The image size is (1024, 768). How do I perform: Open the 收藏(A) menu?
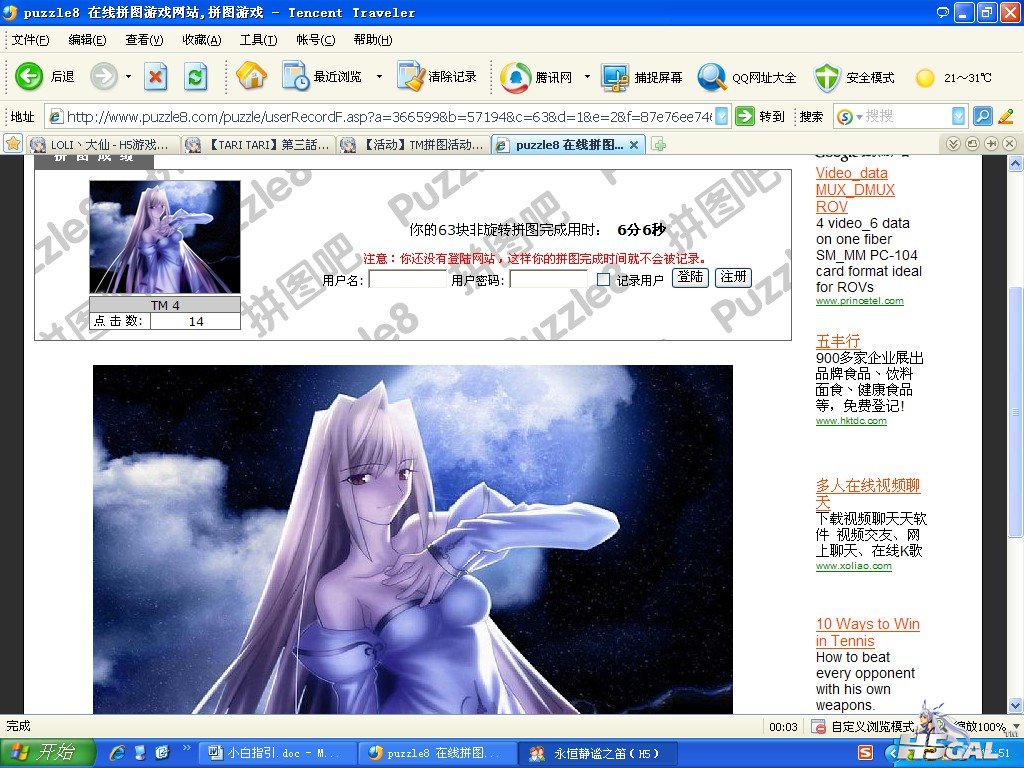point(202,40)
